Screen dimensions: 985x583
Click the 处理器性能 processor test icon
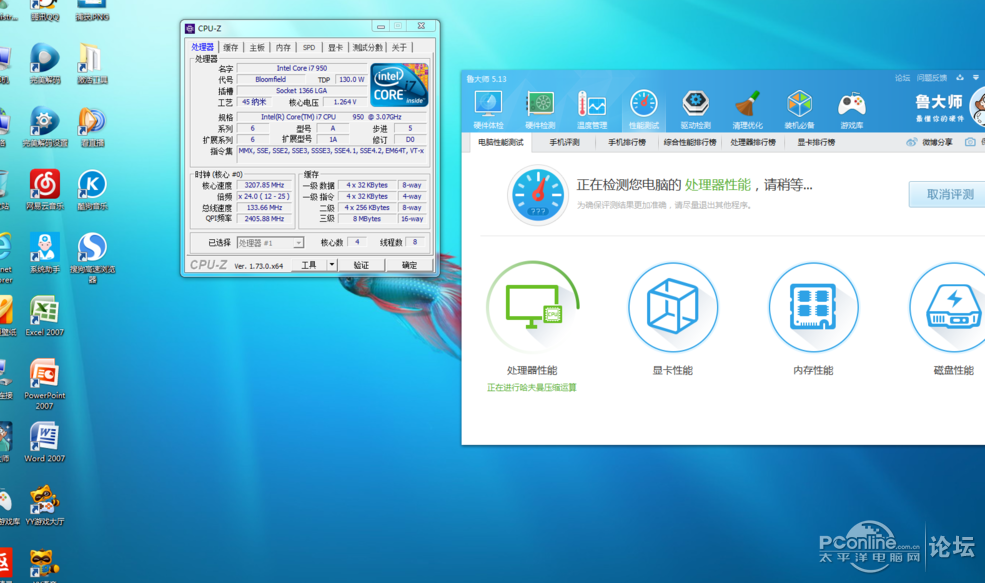pos(532,307)
